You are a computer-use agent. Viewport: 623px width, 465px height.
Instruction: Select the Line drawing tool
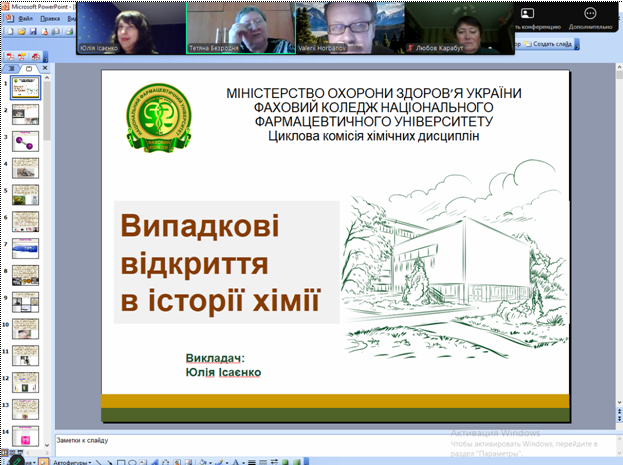coord(99,462)
